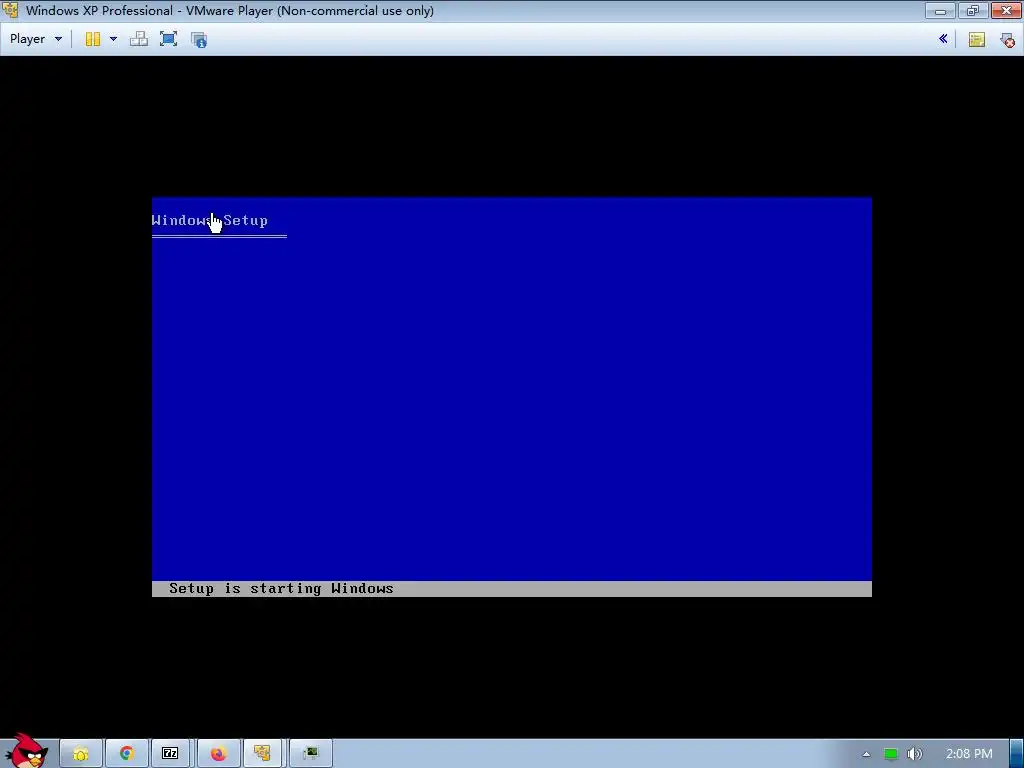Open the VMware notes/message log icon
Screen dimensions: 1024x768
coord(976,40)
